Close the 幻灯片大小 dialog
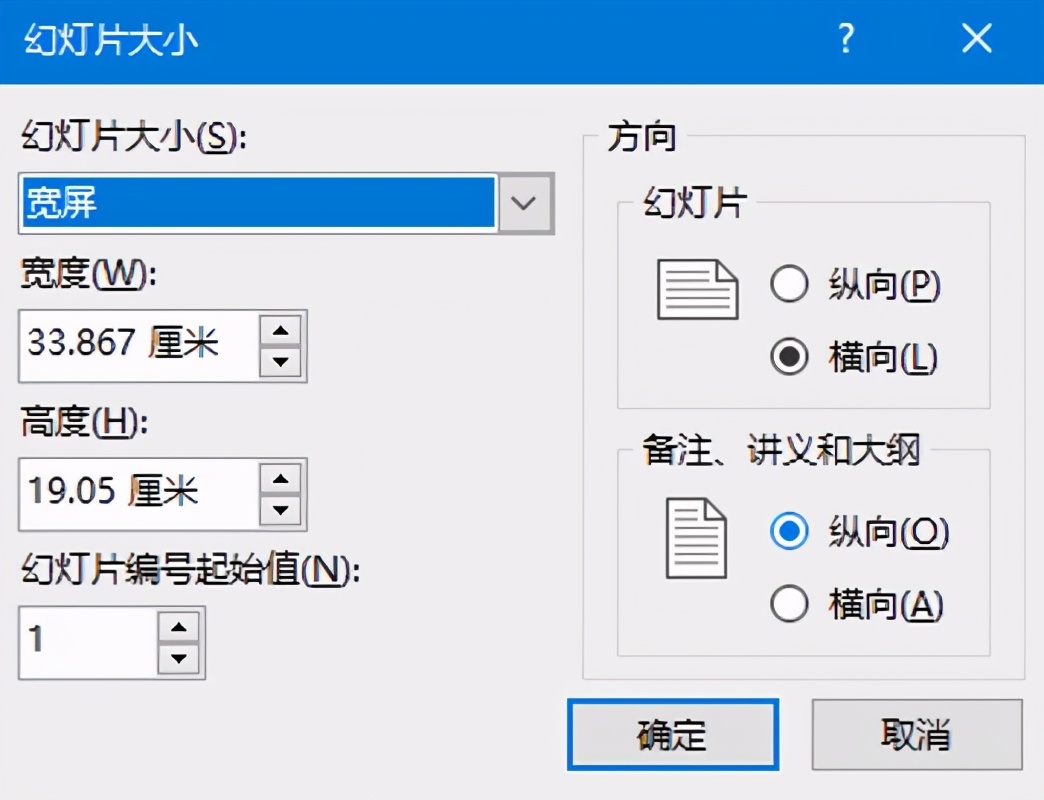Viewport: 1044px width, 800px height. pyautogui.click(x=976, y=40)
